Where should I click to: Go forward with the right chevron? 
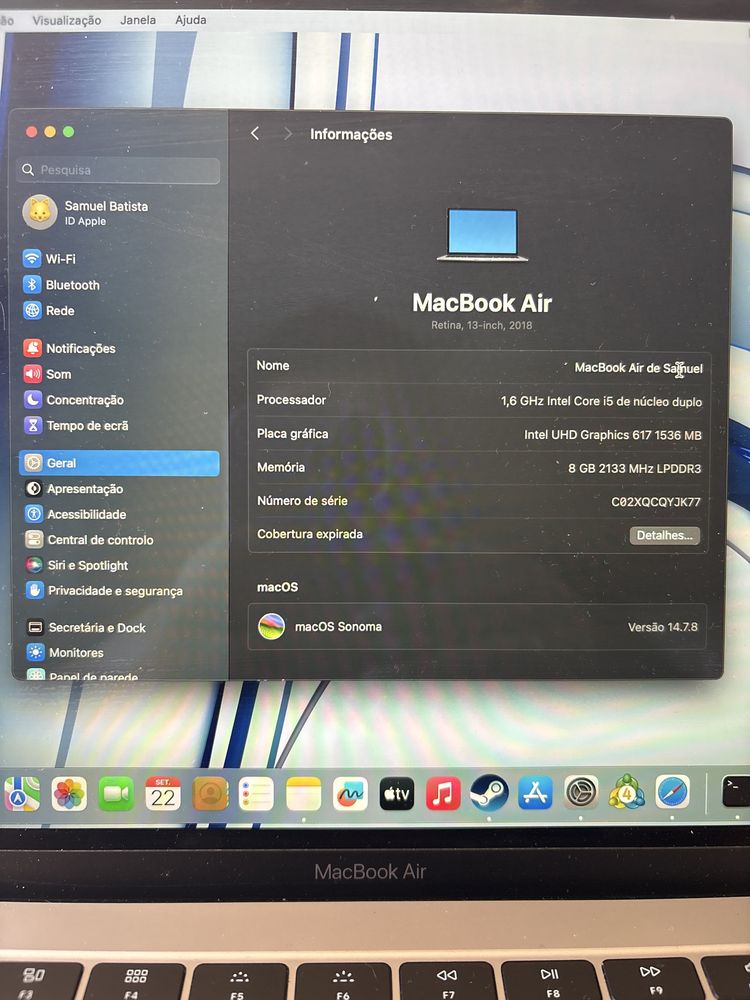288,133
